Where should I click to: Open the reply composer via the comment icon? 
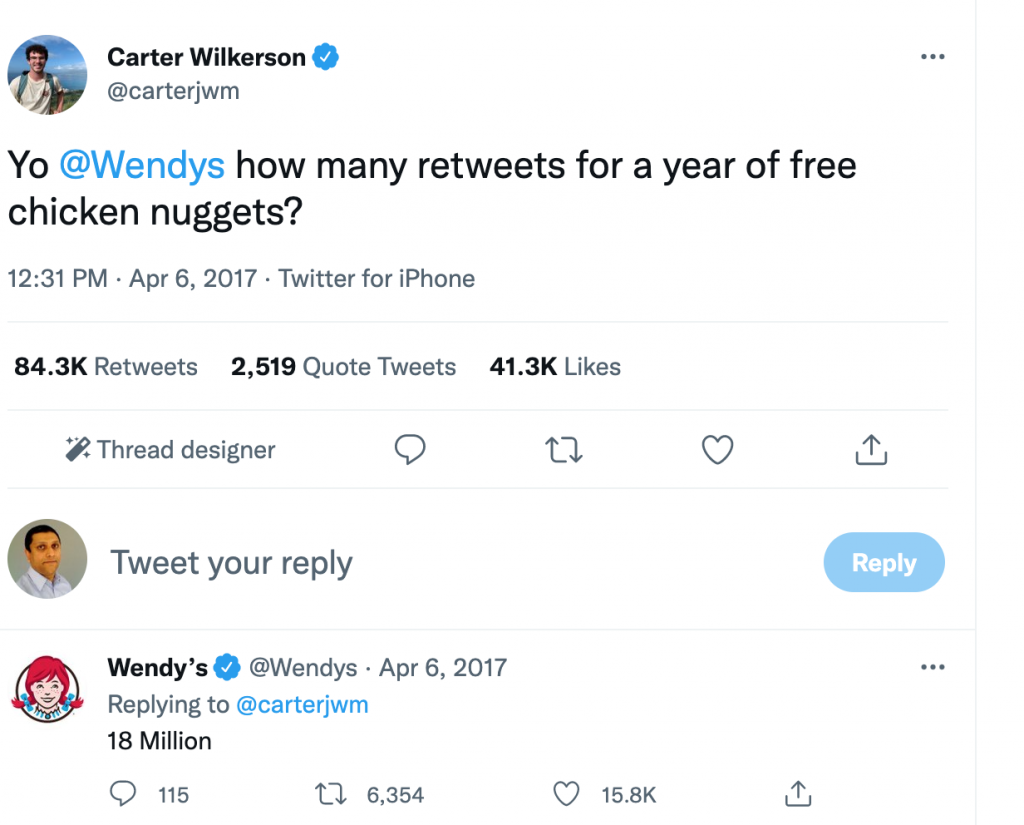(409, 450)
